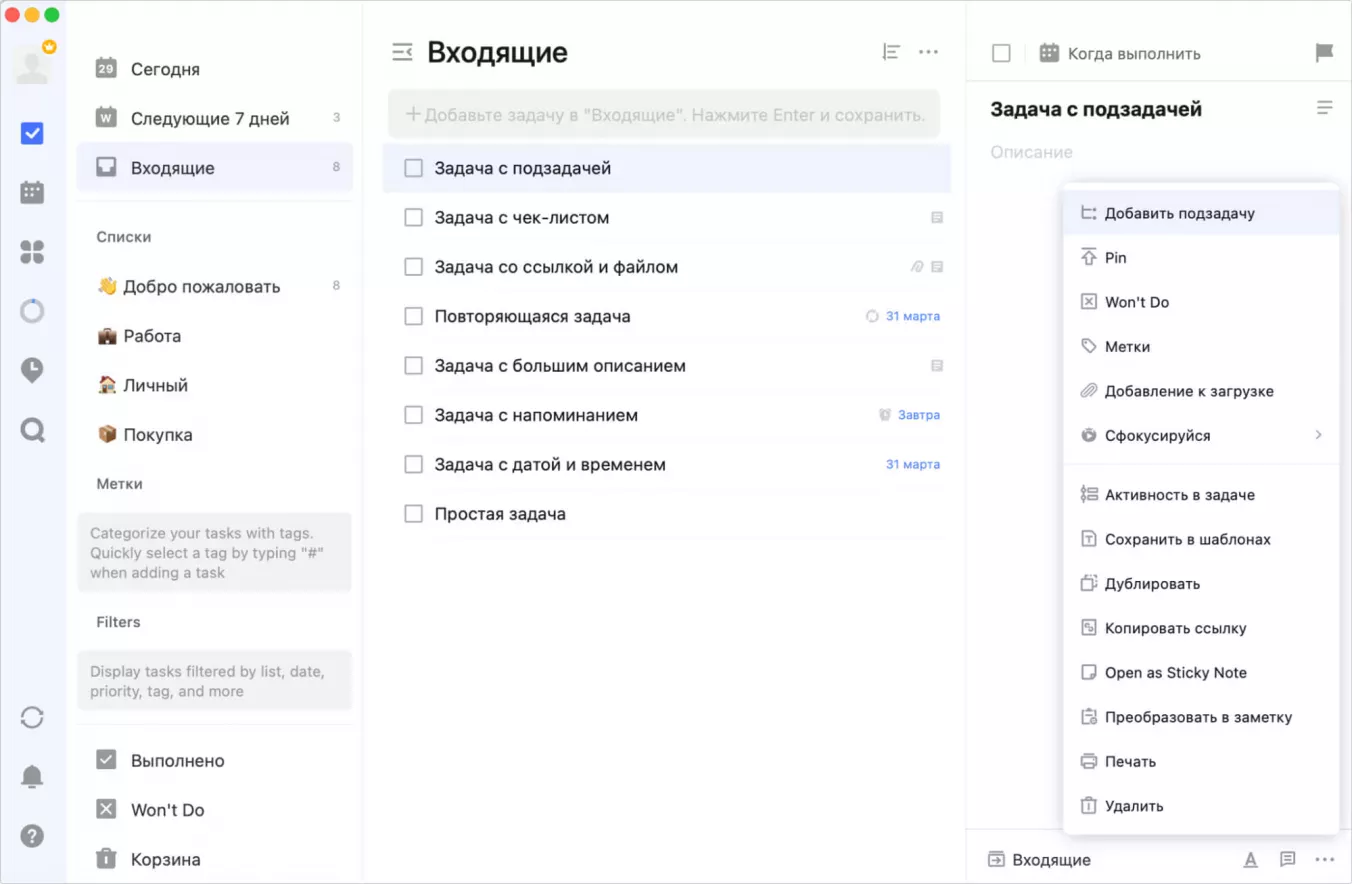1352x884 pixels.
Task: Open the Личный list
Action: coord(215,385)
